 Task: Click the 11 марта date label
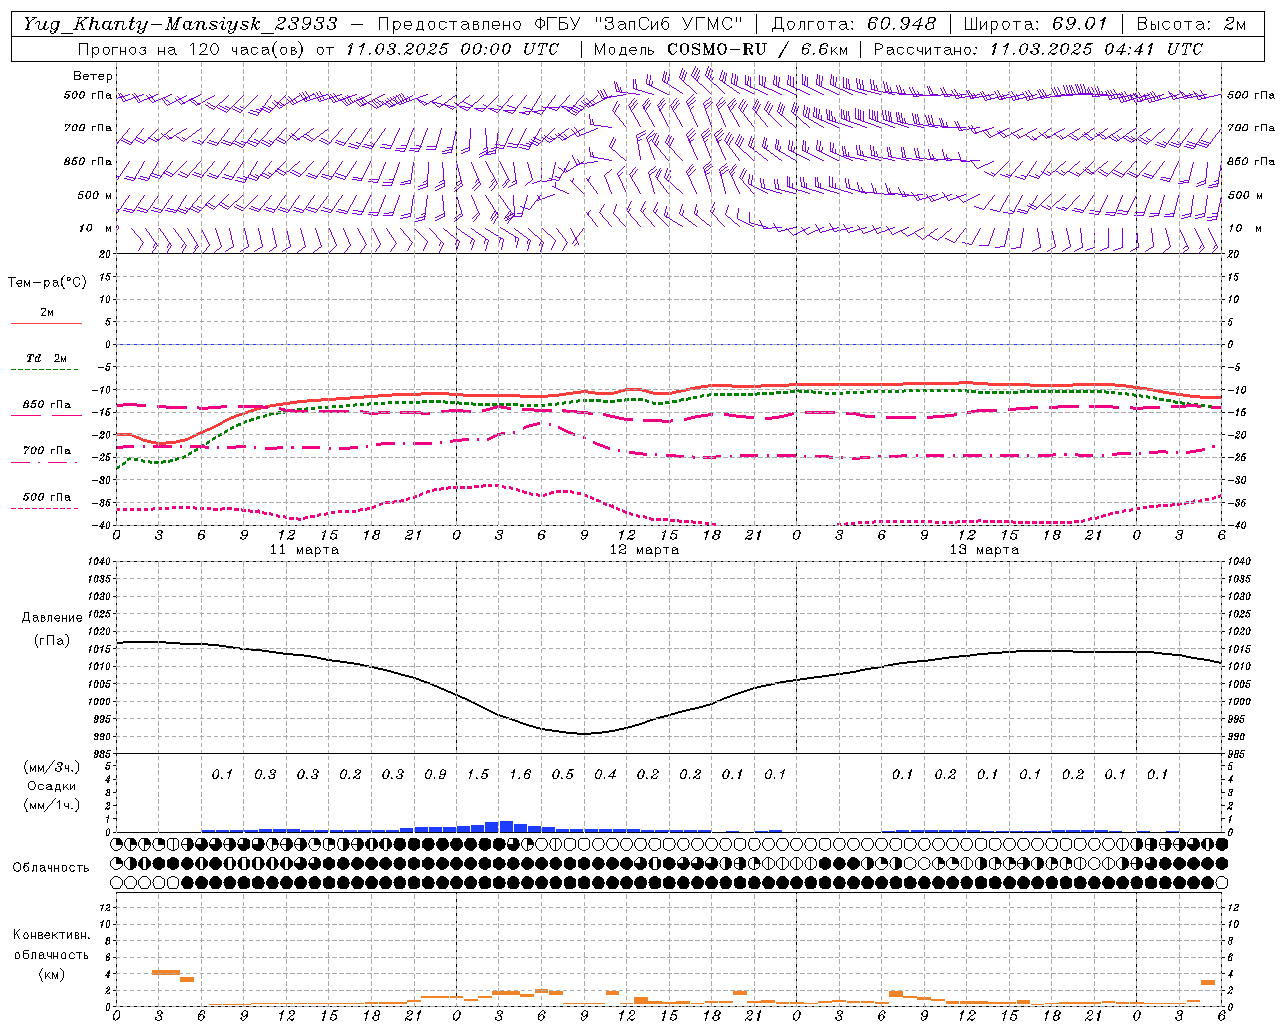pos(305,550)
